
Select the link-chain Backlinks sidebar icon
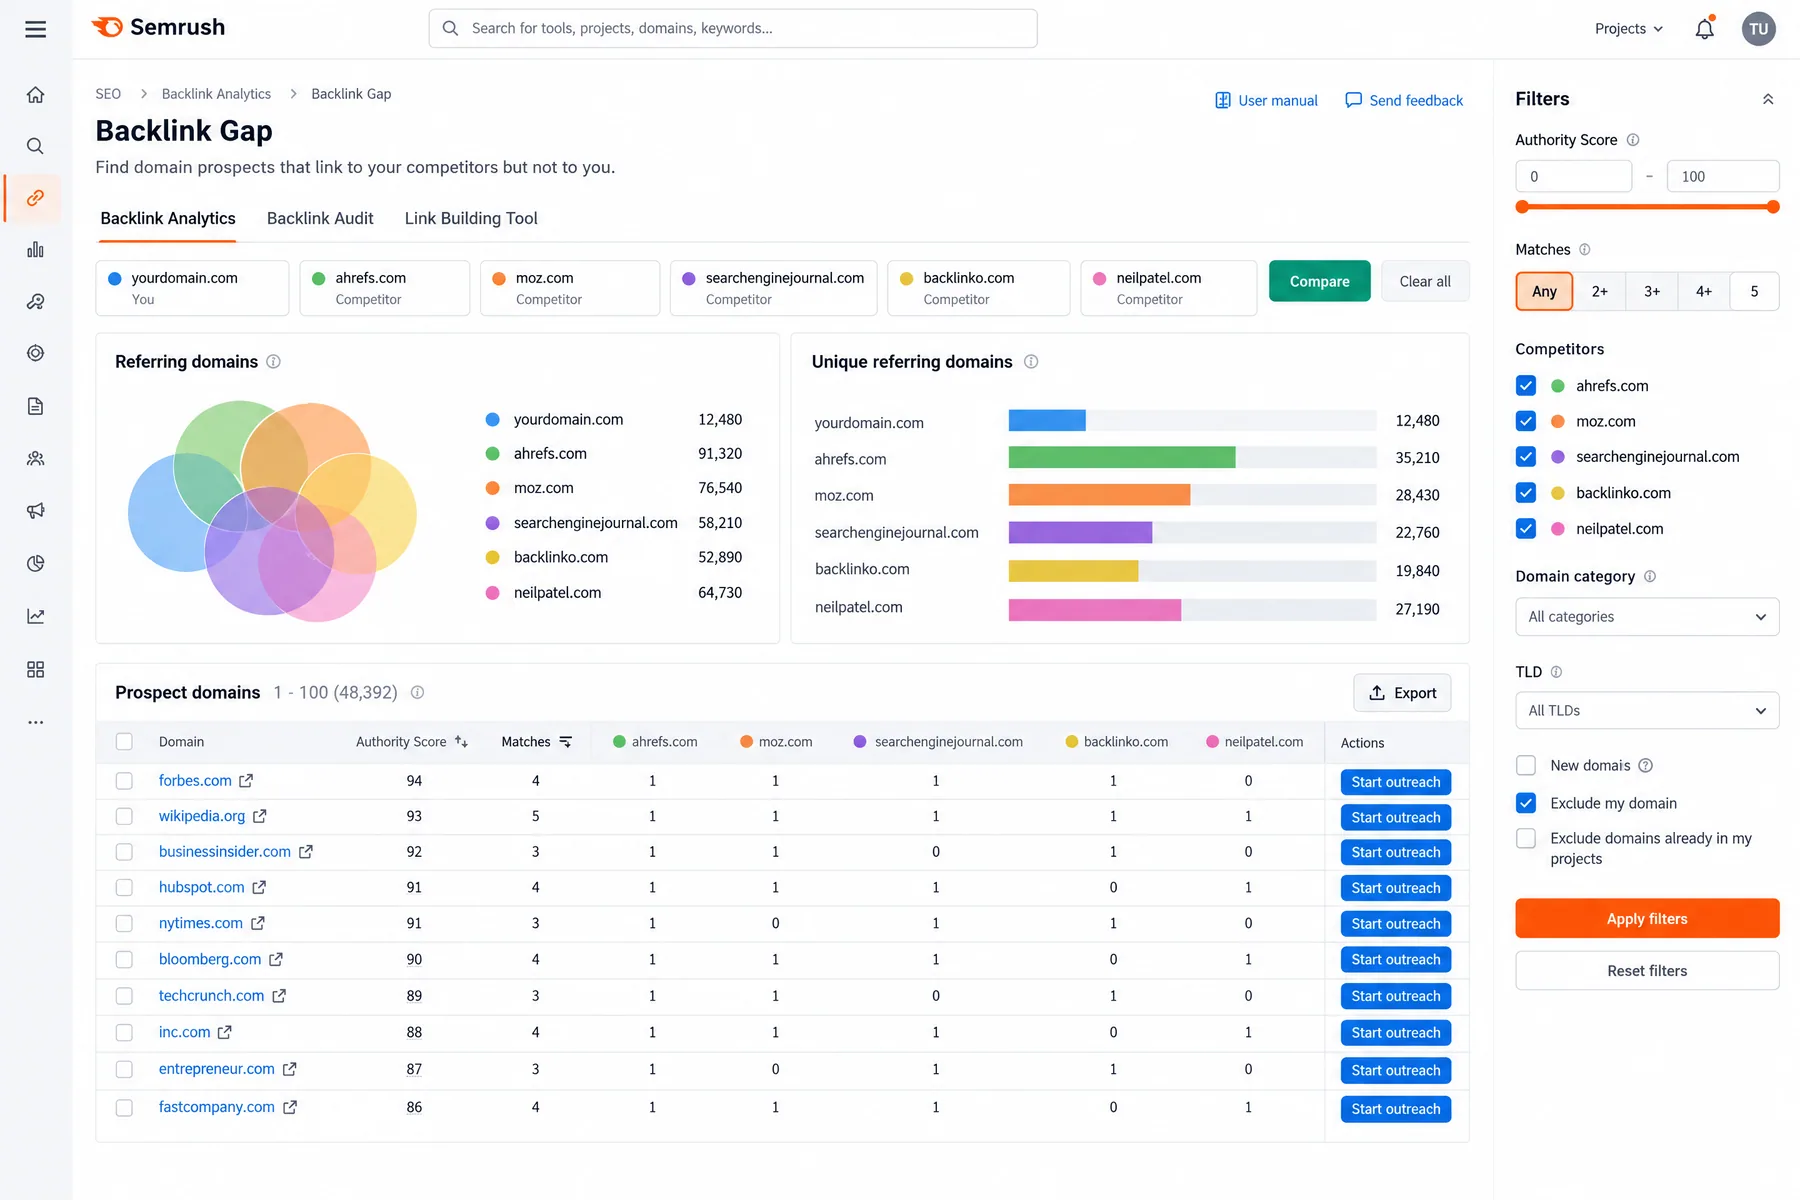click(x=36, y=198)
